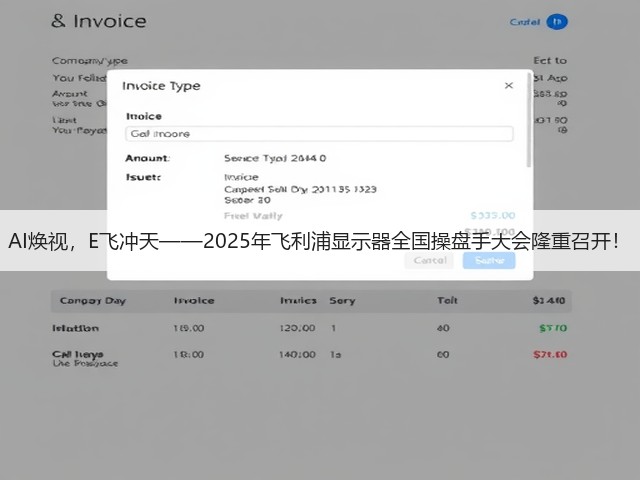Click the Chinese headline banner text
640x480 pixels.
pyautogui.click(x=313, y=241)
